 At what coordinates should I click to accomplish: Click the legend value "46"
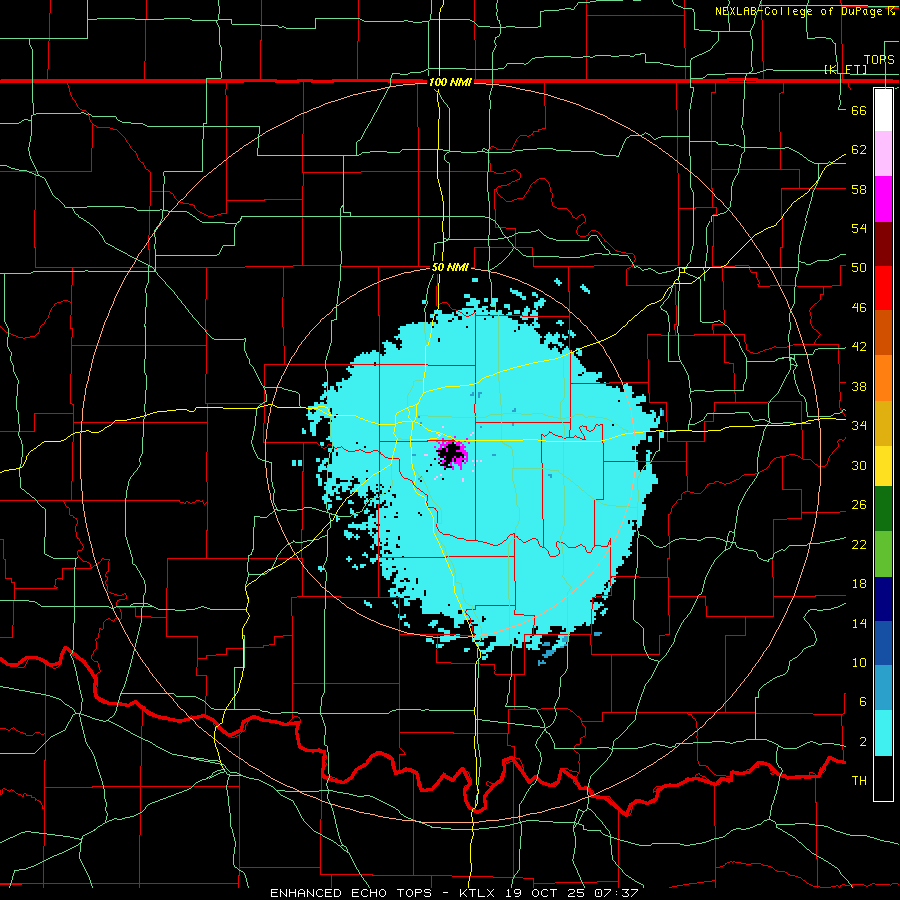tap(859, 308)
